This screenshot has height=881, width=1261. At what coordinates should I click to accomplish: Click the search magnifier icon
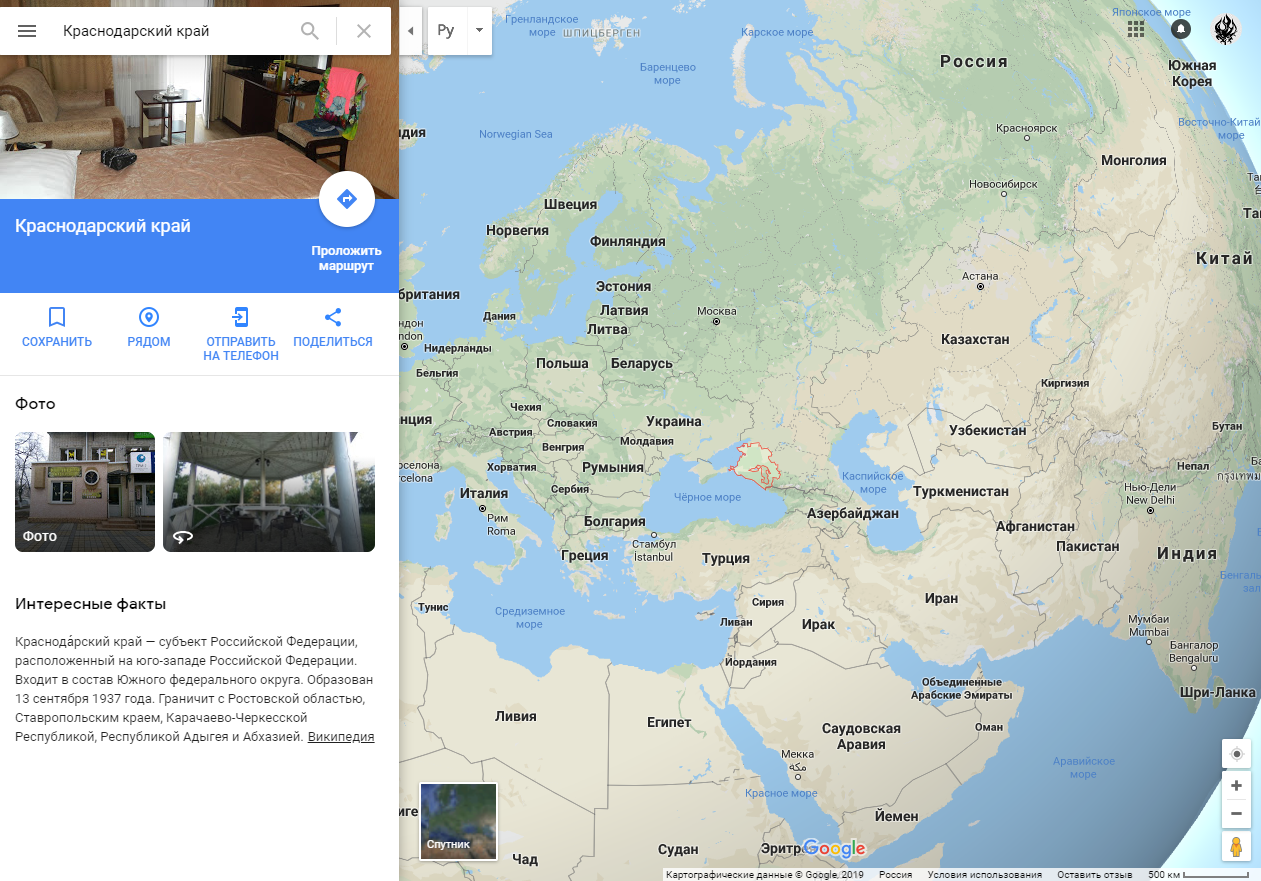[x=310, y=31]
